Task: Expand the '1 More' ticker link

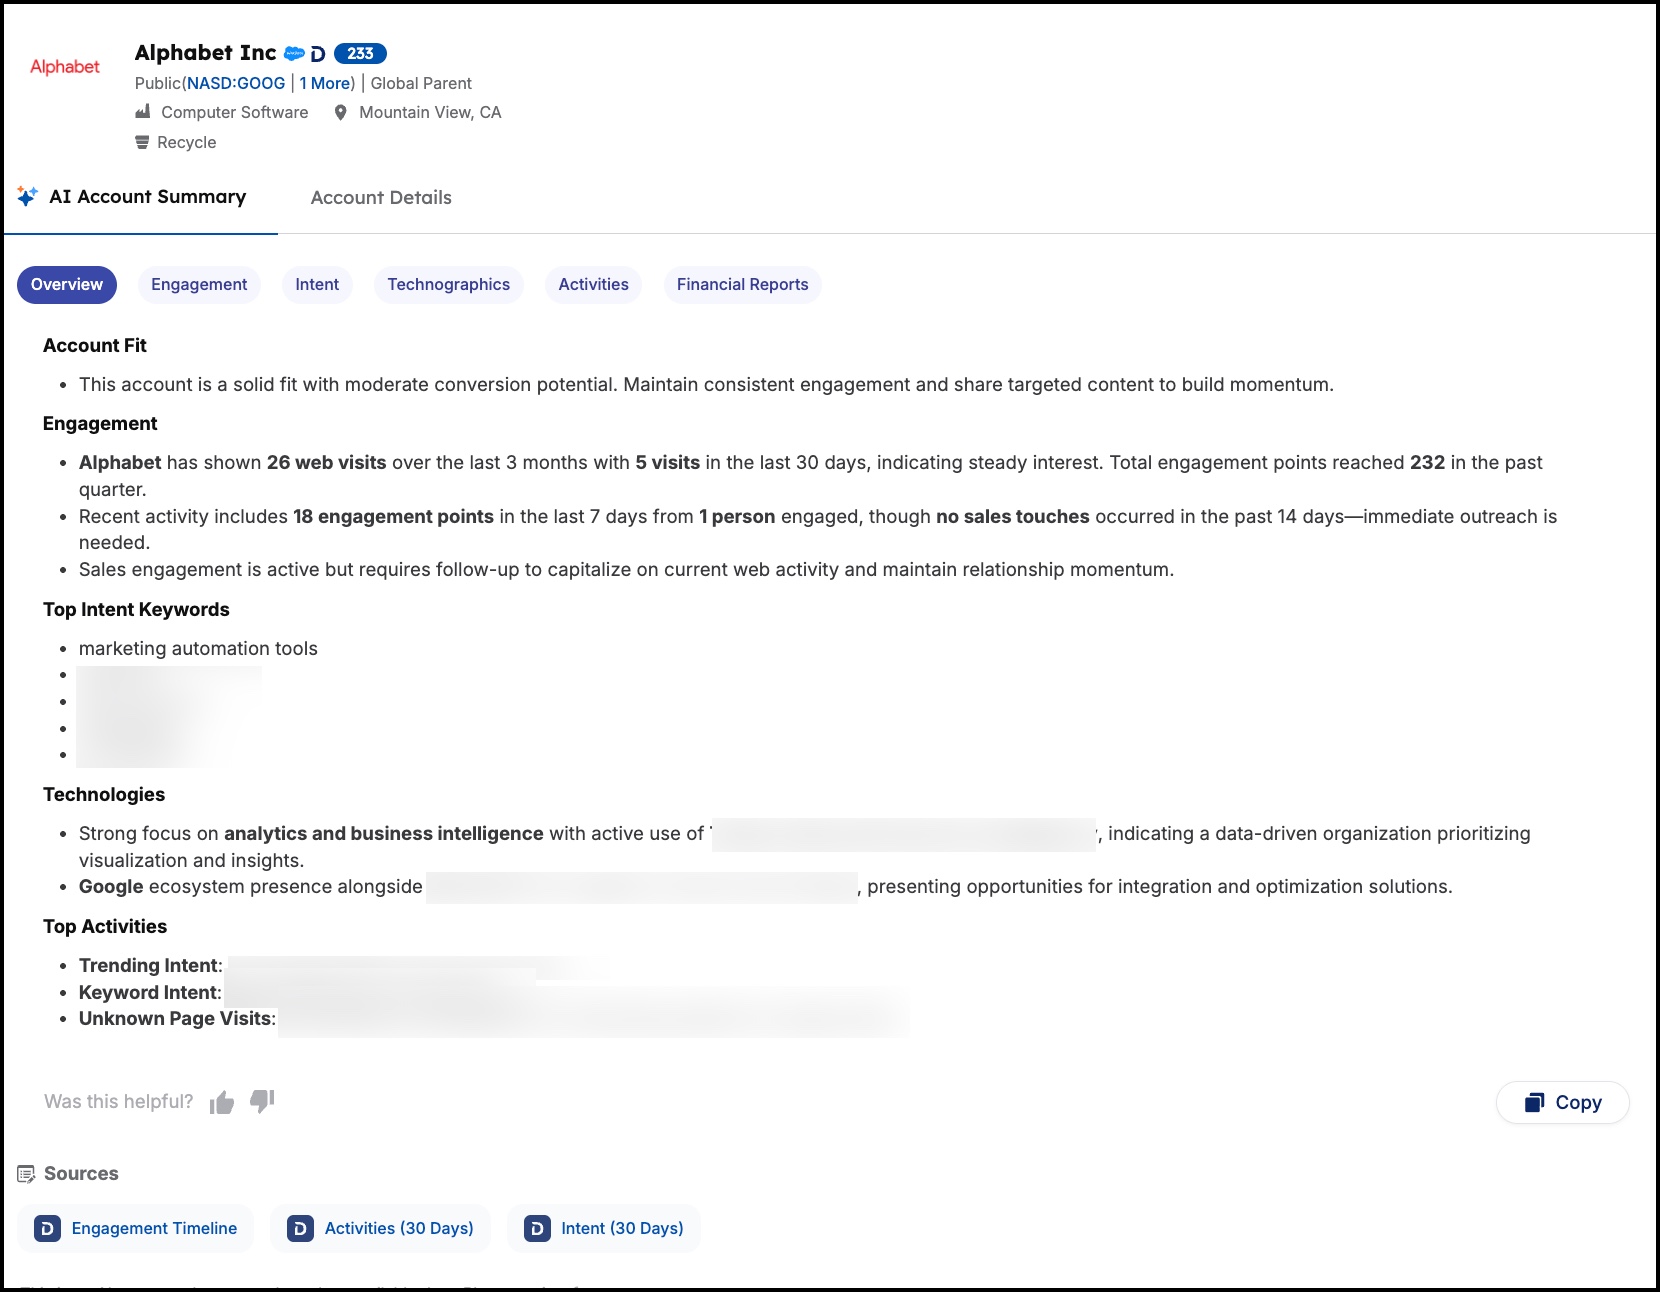Action: [325, 83]
